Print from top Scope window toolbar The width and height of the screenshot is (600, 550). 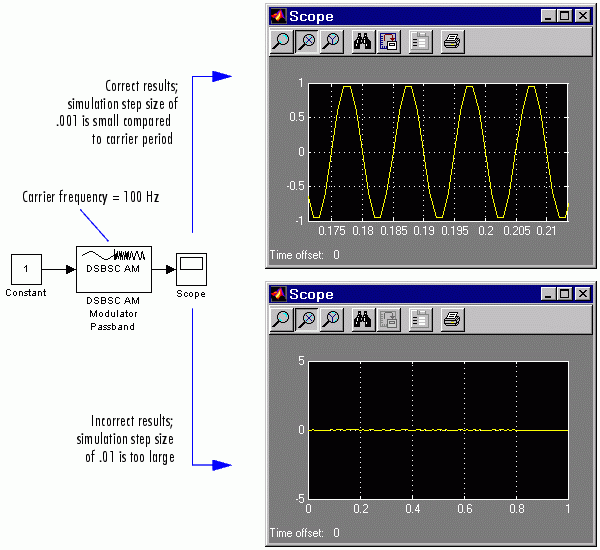453,41
